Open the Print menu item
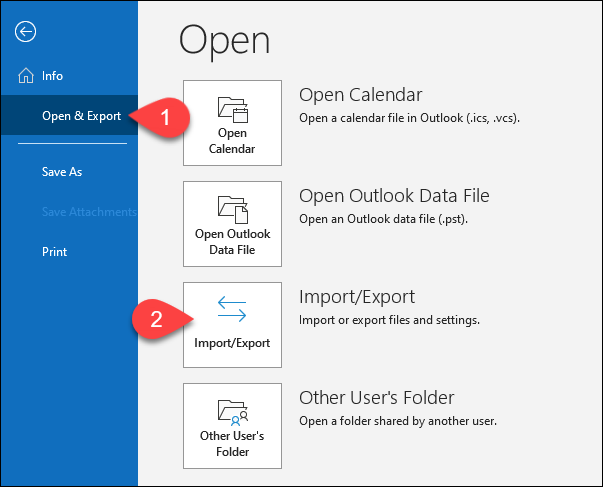This screenshot has width=603, height=487. 54,252
